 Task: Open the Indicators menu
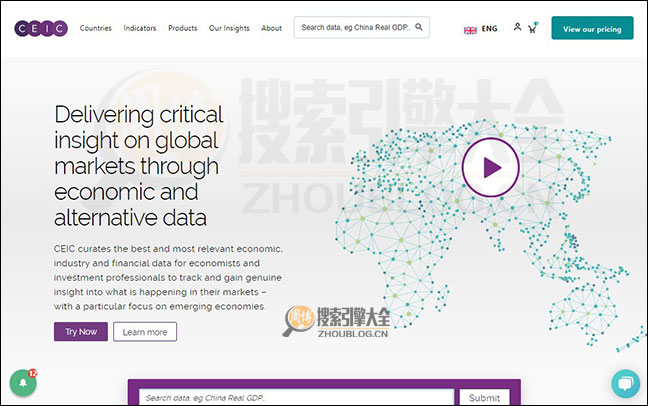pos(140,28)
